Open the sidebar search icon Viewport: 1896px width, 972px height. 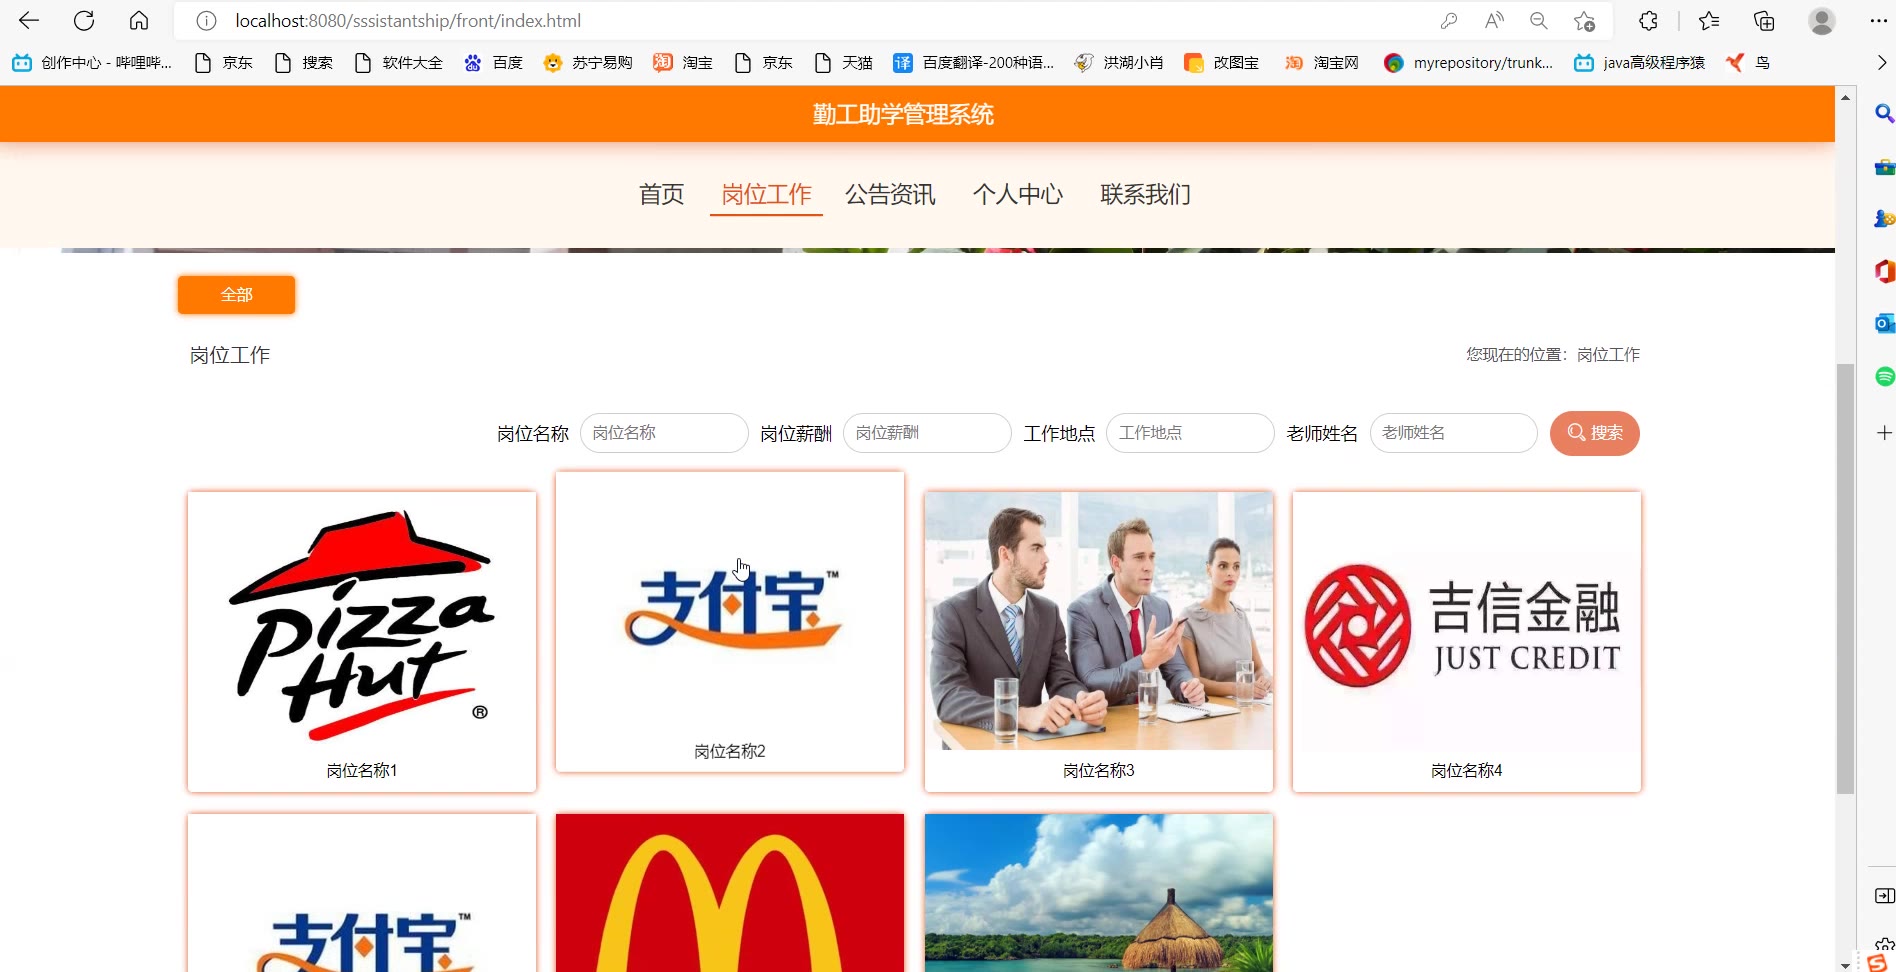pyautogui.click(x=1884, y=113)
